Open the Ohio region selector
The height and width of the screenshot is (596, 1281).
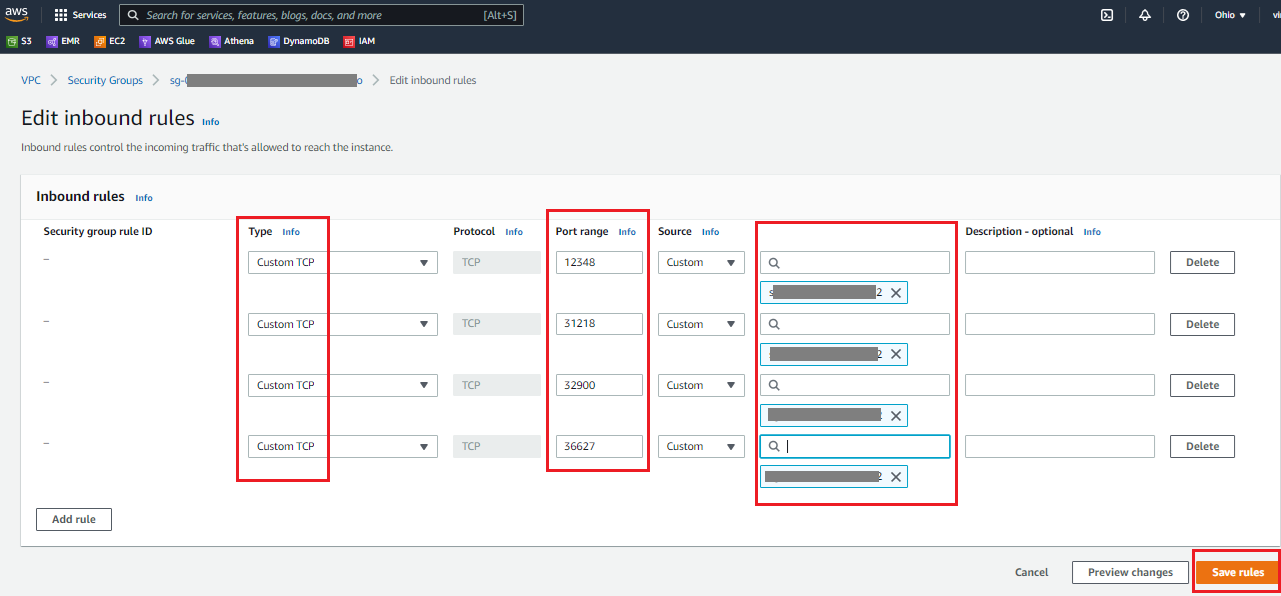[x=1230, y=15]
